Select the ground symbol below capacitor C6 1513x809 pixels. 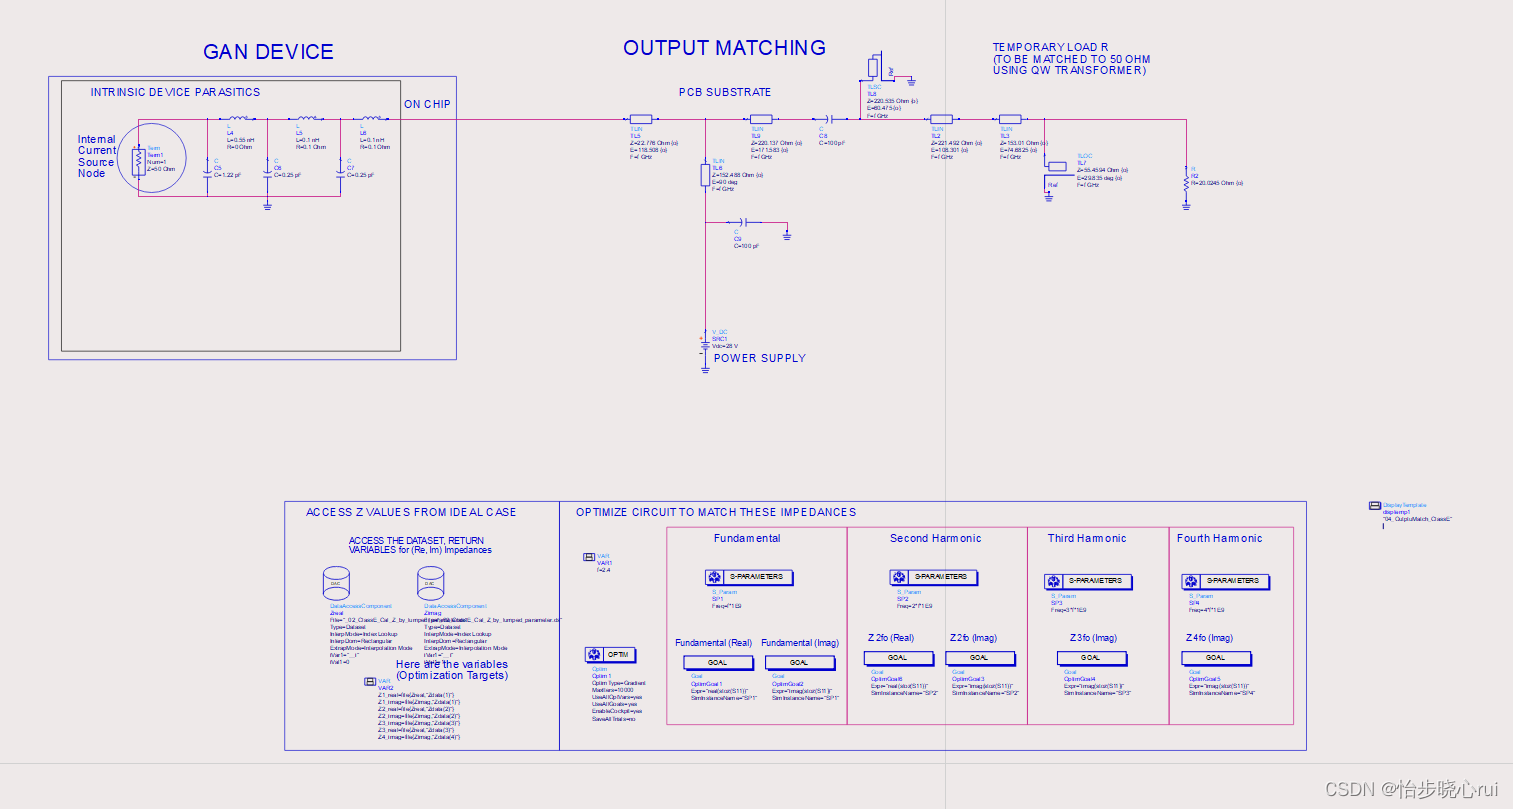coord(267,206)
